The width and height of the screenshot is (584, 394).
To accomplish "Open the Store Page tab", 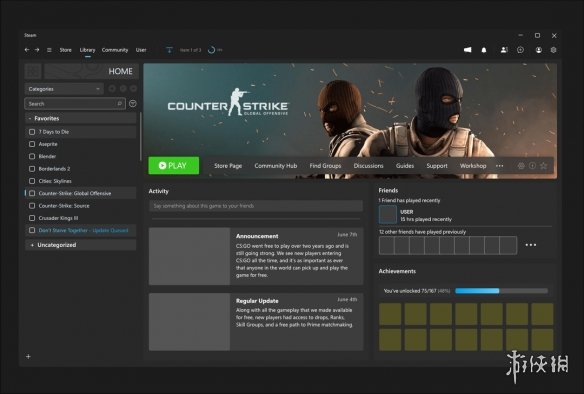I will (228, 166).
